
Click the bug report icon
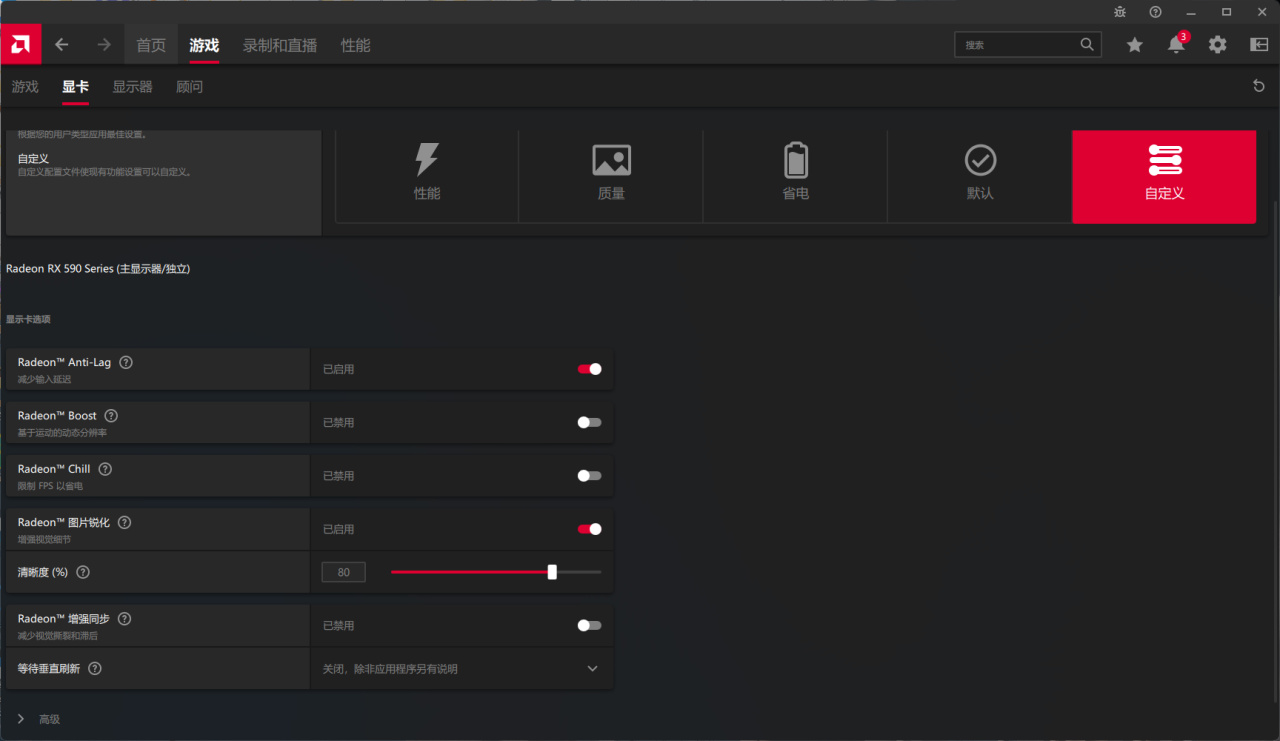click(1120, 12)
